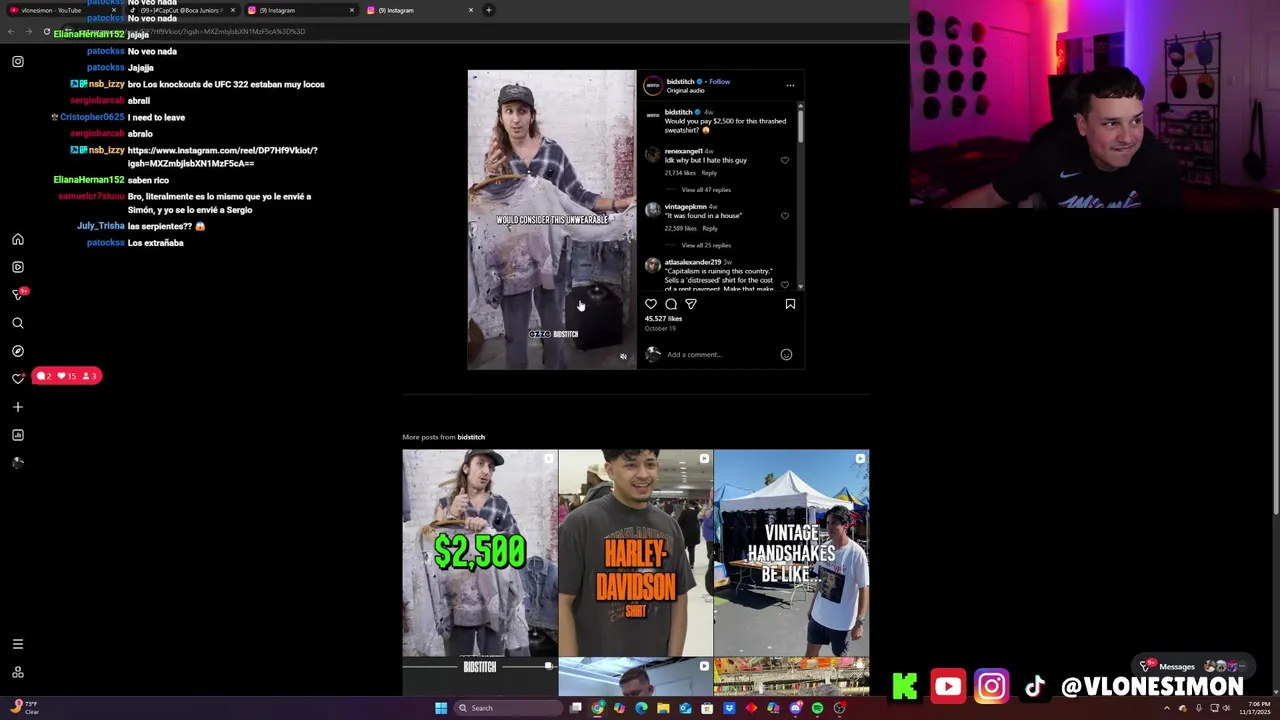1280x720 pixels.
Task: Close the 'vlonesimon - YouTube' tab
Action: (113, 10)
